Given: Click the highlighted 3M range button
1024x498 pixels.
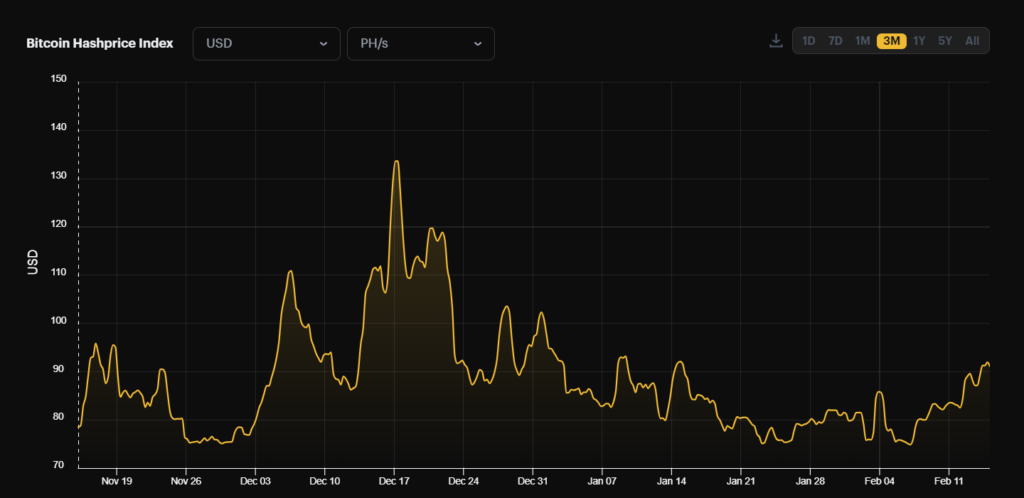Looking at the screenshot, I should [x=891, y=41].
